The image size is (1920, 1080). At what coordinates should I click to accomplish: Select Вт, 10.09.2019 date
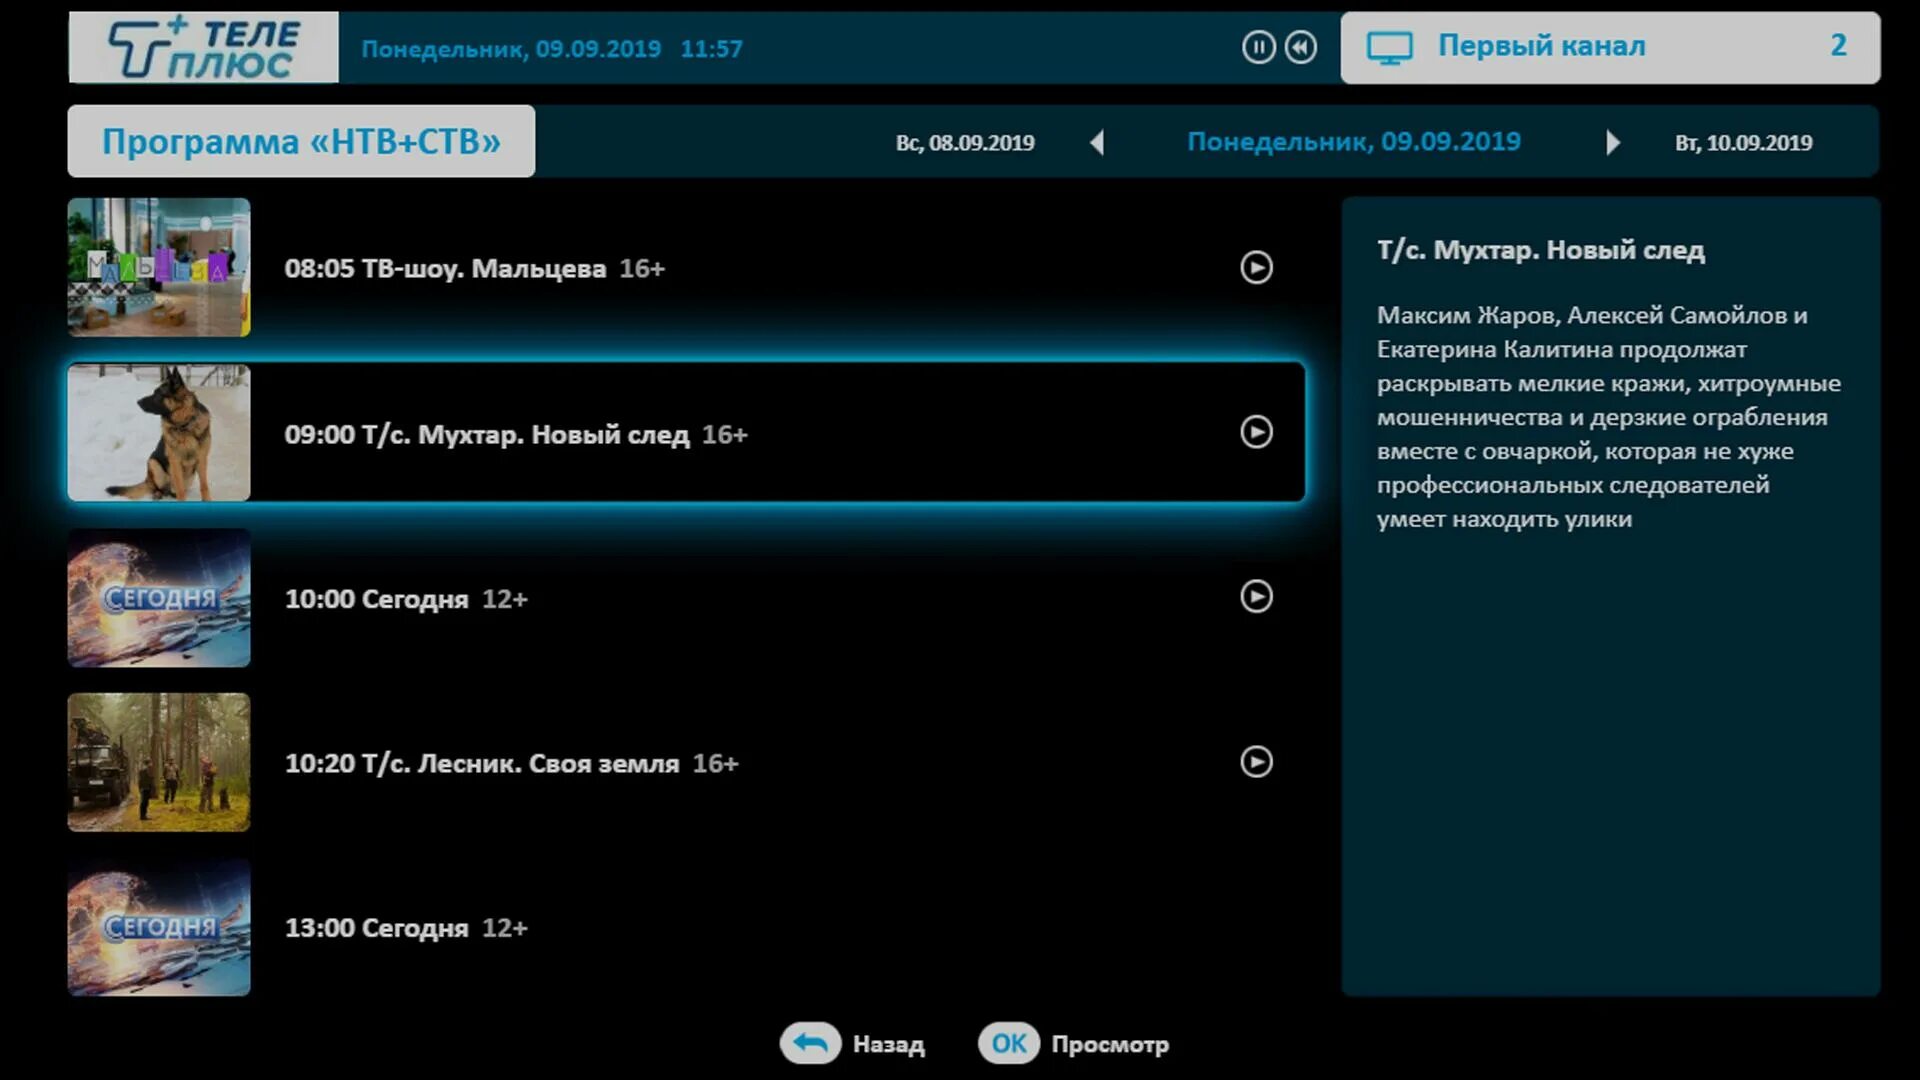point(1743,143)
